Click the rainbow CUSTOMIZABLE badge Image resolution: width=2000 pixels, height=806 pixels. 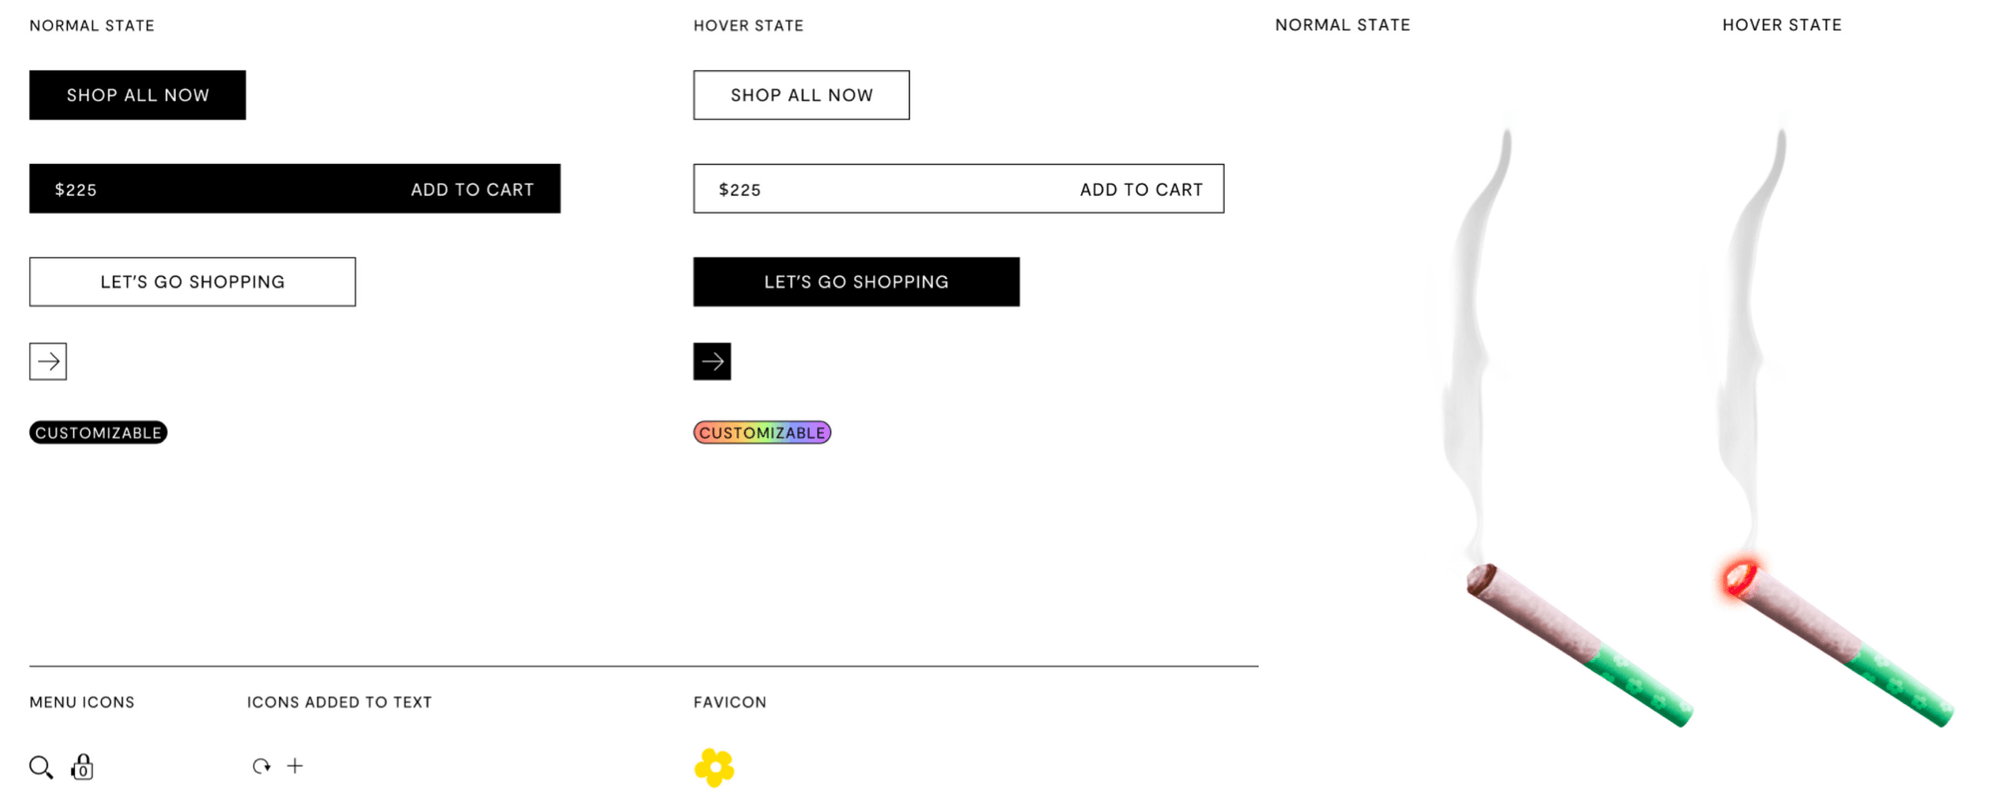pyautogui.click(x=762, y=432)
